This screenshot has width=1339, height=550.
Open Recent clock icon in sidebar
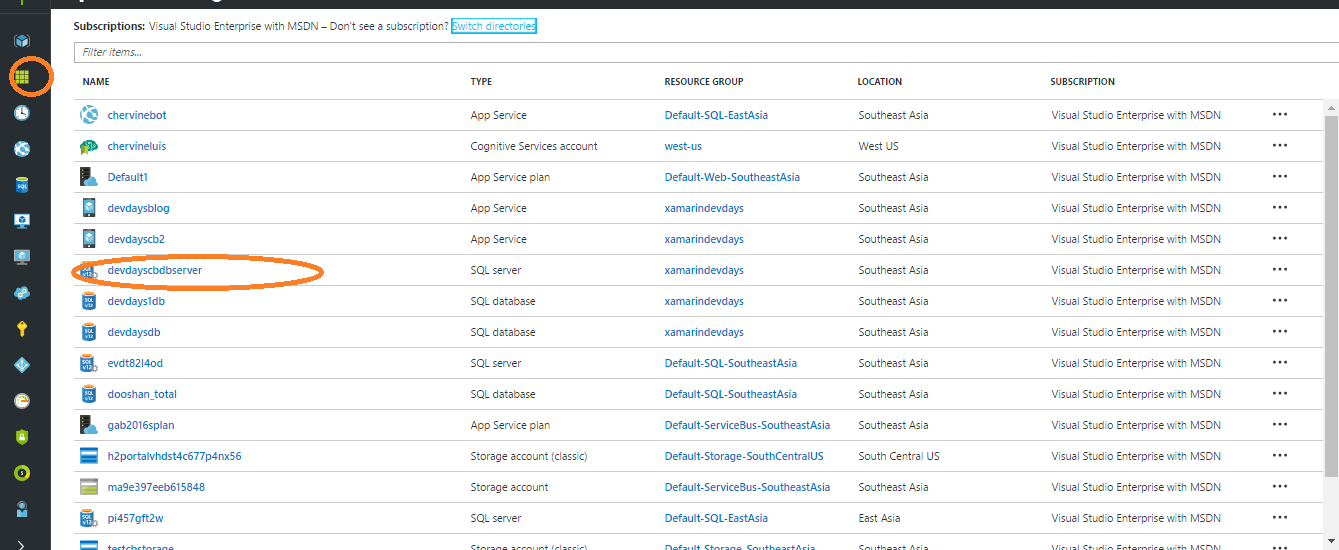(22, 113)
